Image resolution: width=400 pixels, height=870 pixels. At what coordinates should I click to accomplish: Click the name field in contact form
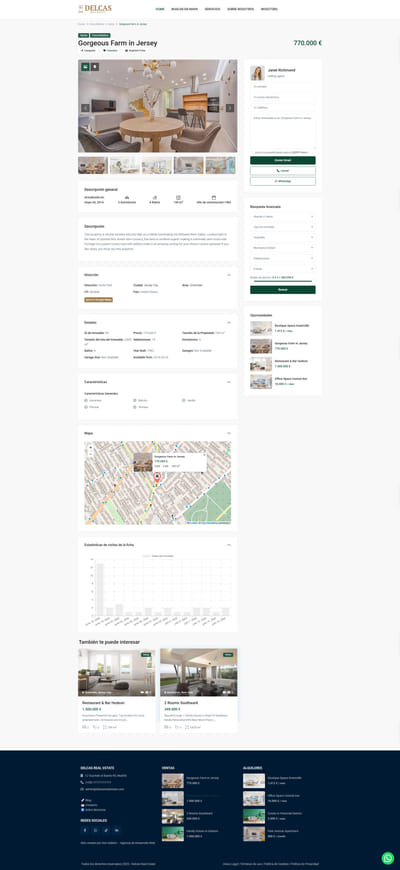(283, 87)
